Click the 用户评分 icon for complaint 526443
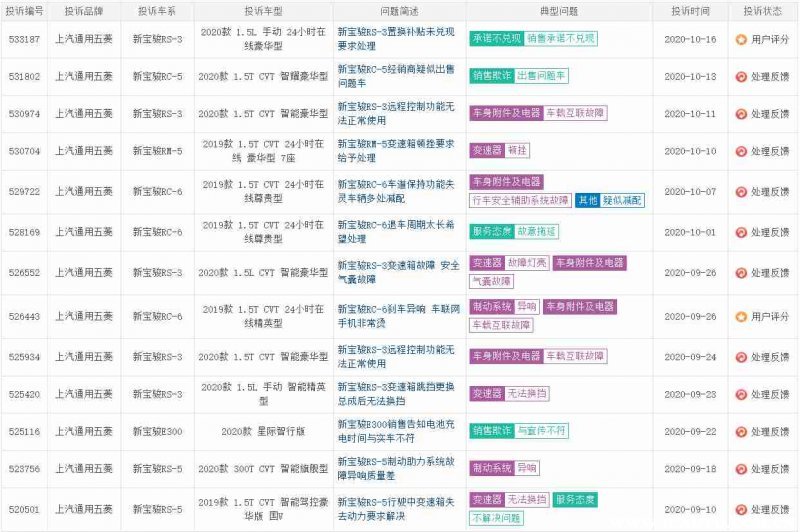800x532 pixels. coord(740,317)
